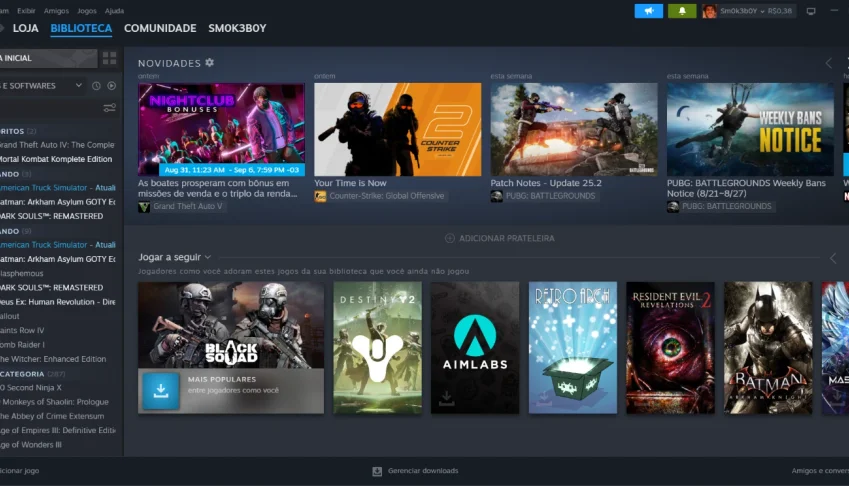Open the library Página Inicial button
The width and height of the screenshot is (849, 486).
coord(49,58)
